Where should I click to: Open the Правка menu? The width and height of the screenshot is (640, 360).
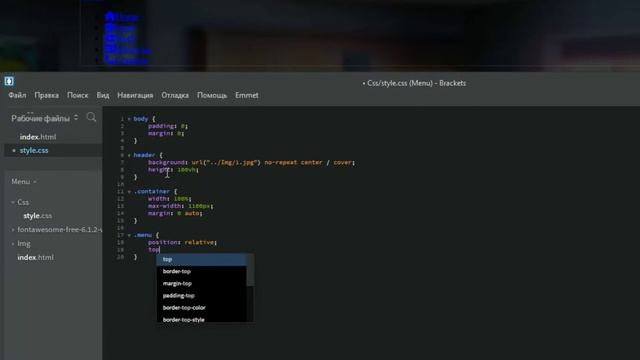(47, 95)
